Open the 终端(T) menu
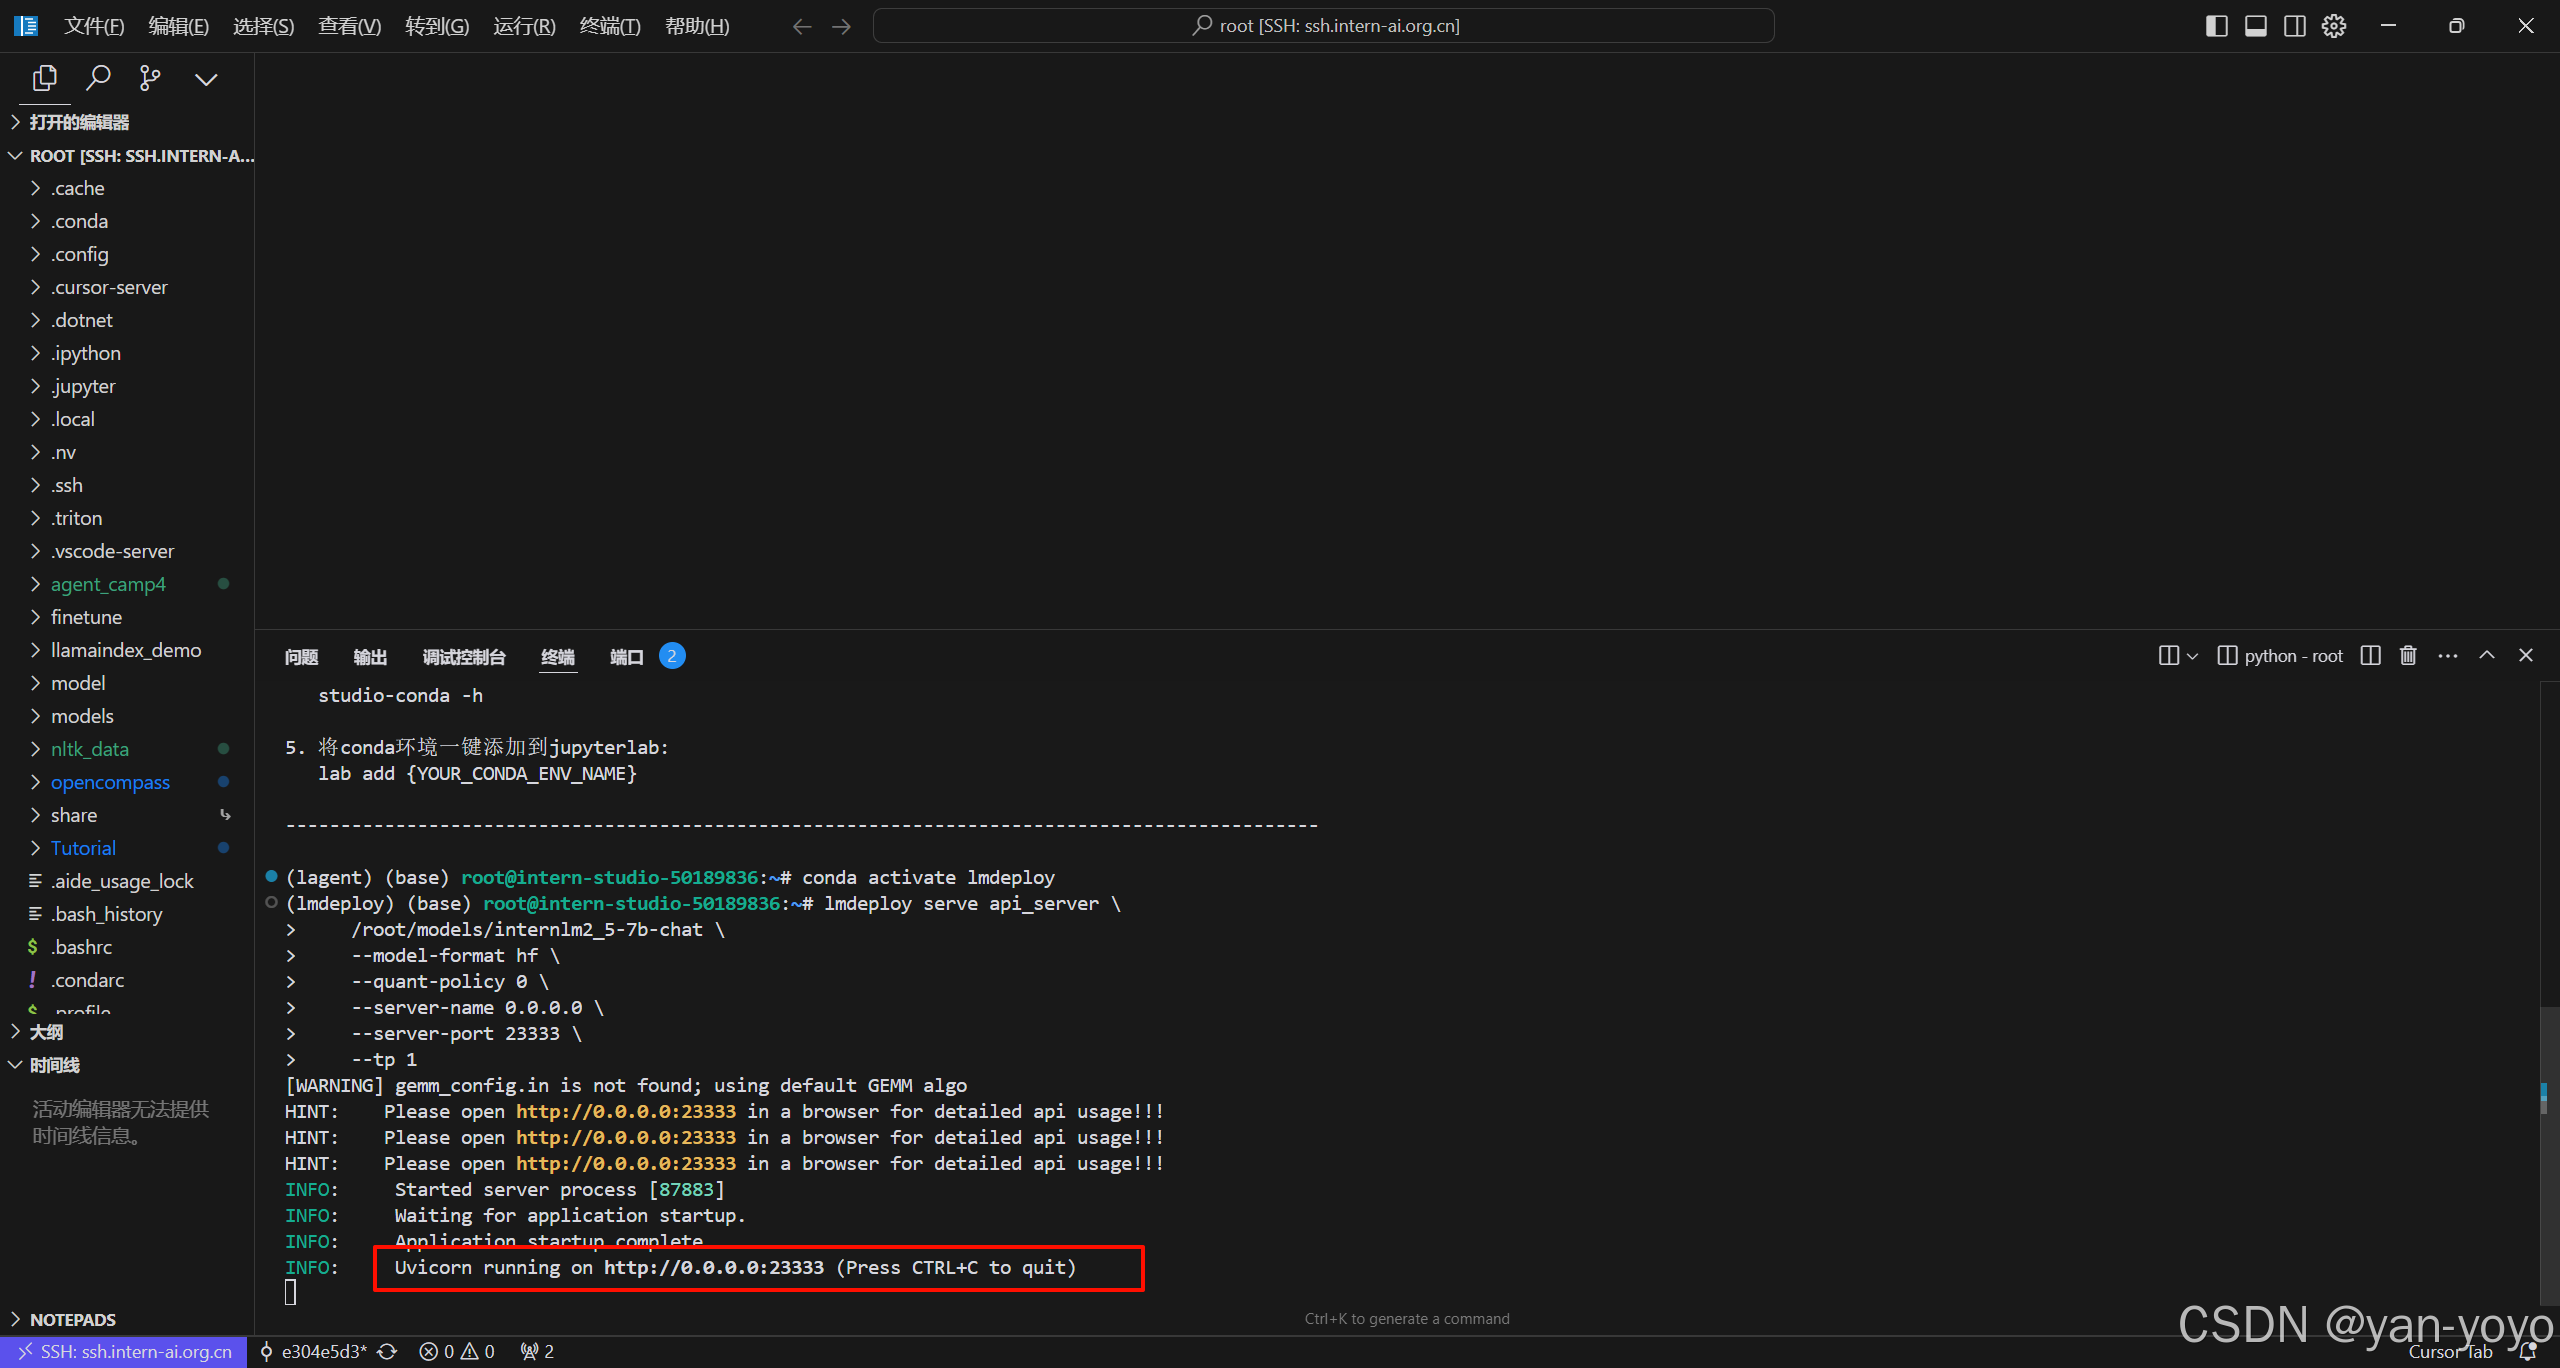The height and width of the screenshot is (1368, 2560). [x=610, y=25]
